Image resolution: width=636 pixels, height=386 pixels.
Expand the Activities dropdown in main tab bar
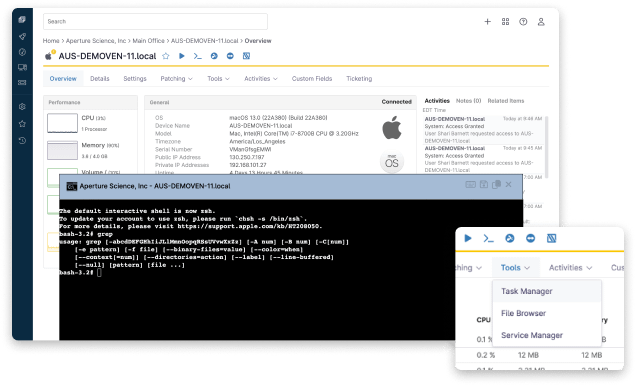pos(261,79)
